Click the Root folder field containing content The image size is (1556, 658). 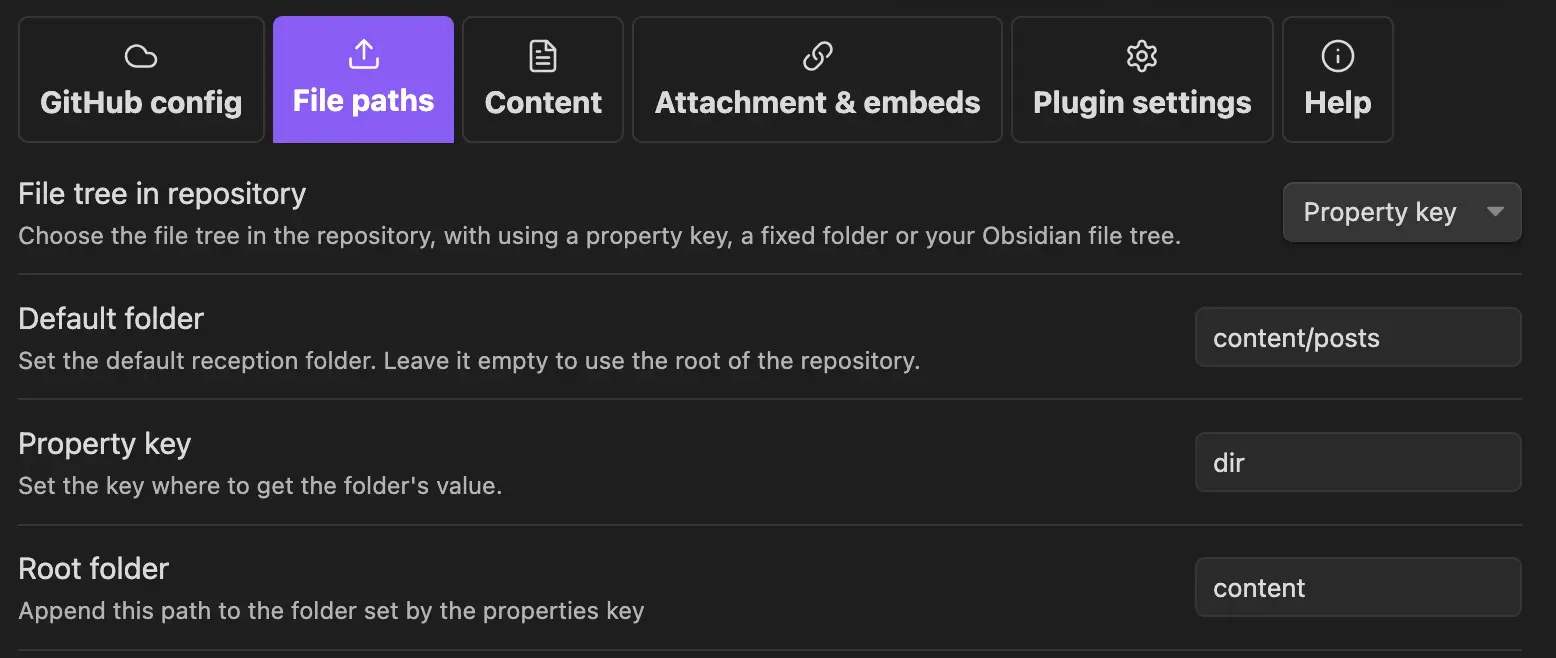click(x=1357, y=588)
